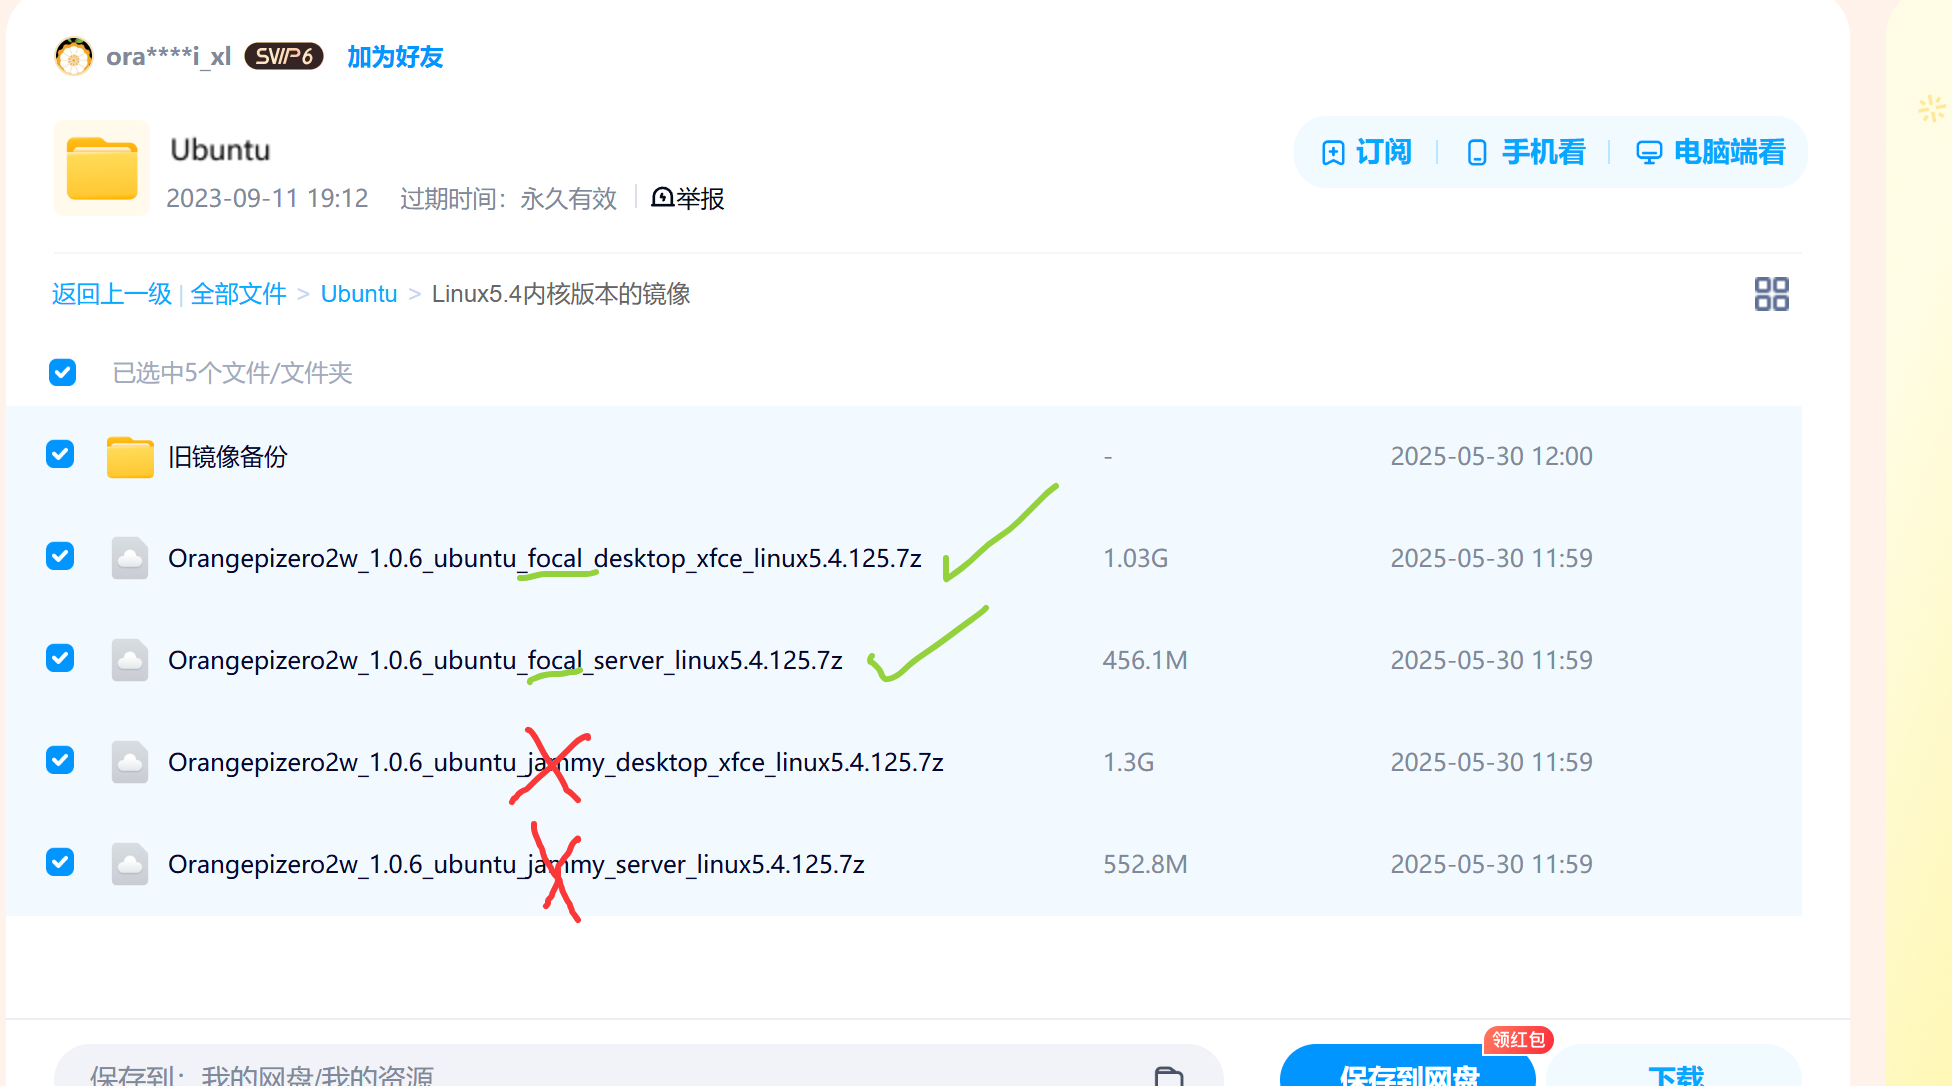1952x1086 pixels.
Task: Select Orangepizero2w focal_desktop_xfce file name
Action: [x=545, y=558]
